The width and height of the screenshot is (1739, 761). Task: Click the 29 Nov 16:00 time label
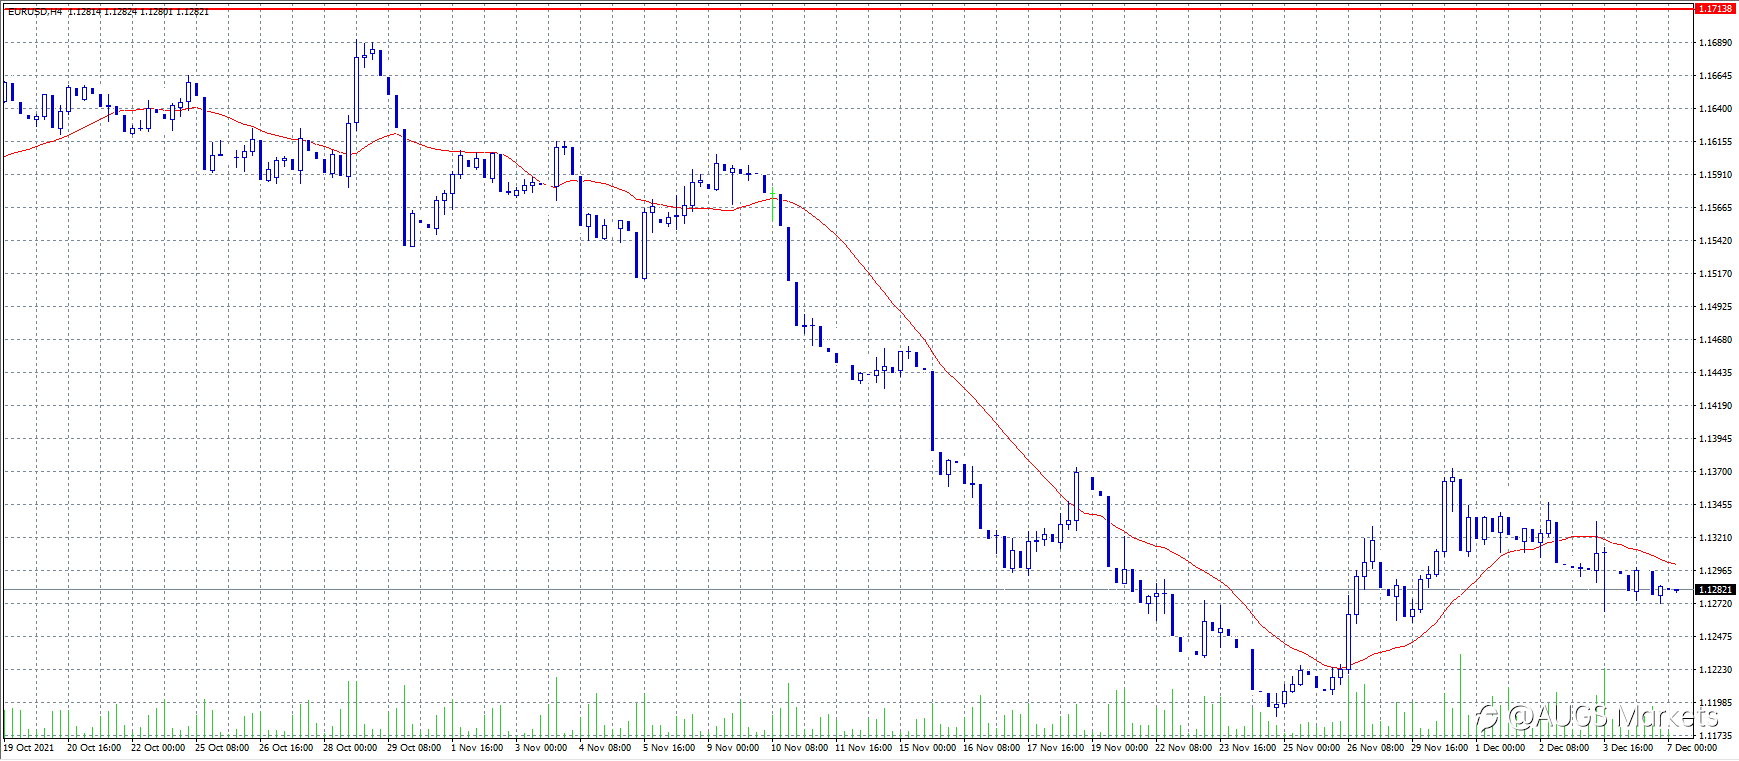[1438, 748]
